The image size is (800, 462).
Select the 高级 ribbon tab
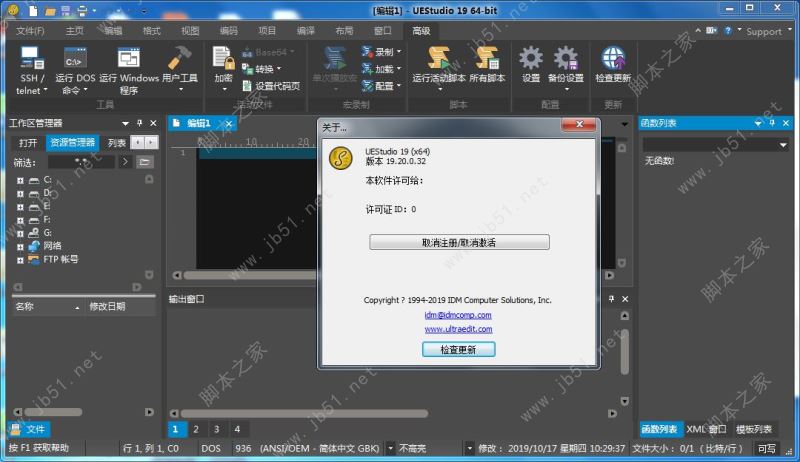(x=421, y=31)
